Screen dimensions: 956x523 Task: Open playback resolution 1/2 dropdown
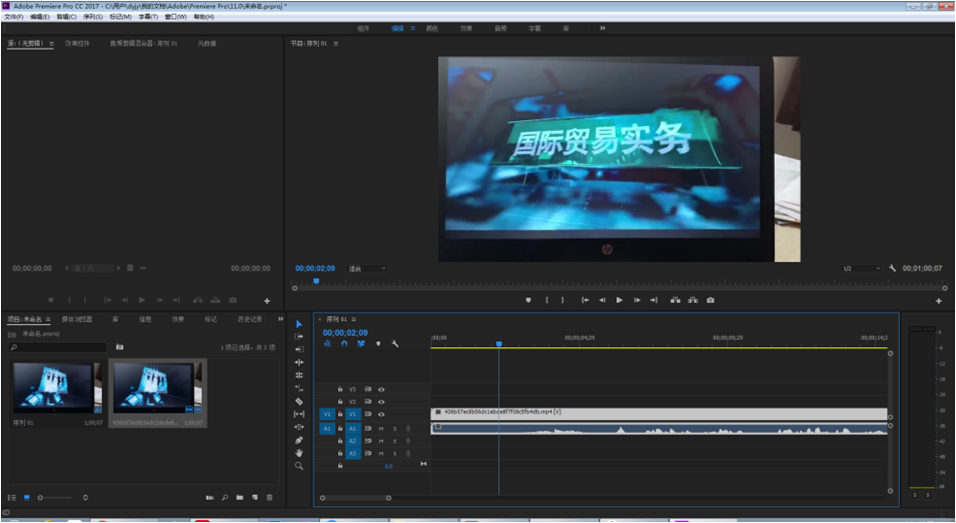coord(861,268)
